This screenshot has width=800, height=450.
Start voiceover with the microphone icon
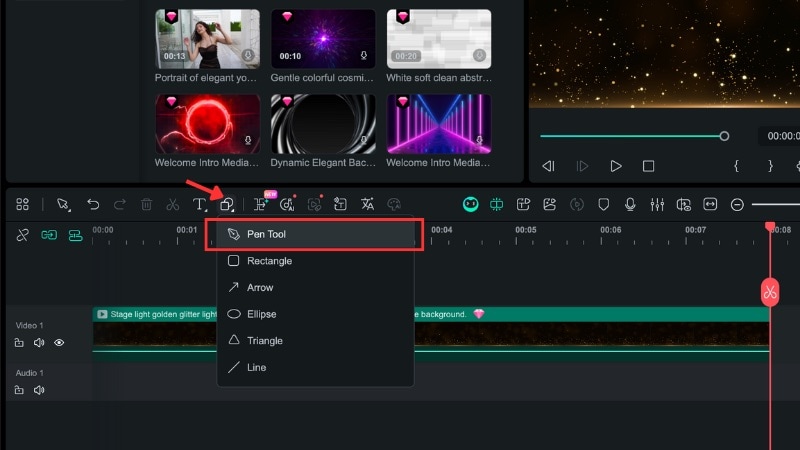[x=630, y=205]
